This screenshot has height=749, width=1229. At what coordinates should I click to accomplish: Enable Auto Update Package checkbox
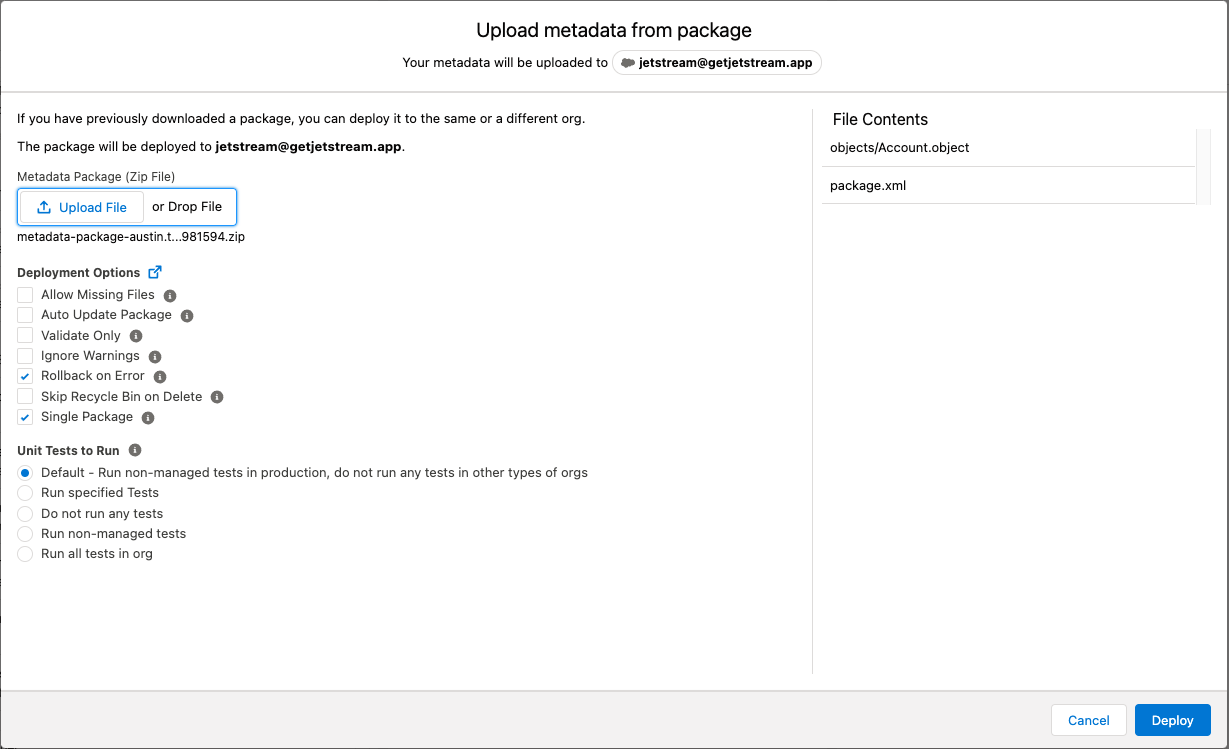click(25, 315)
